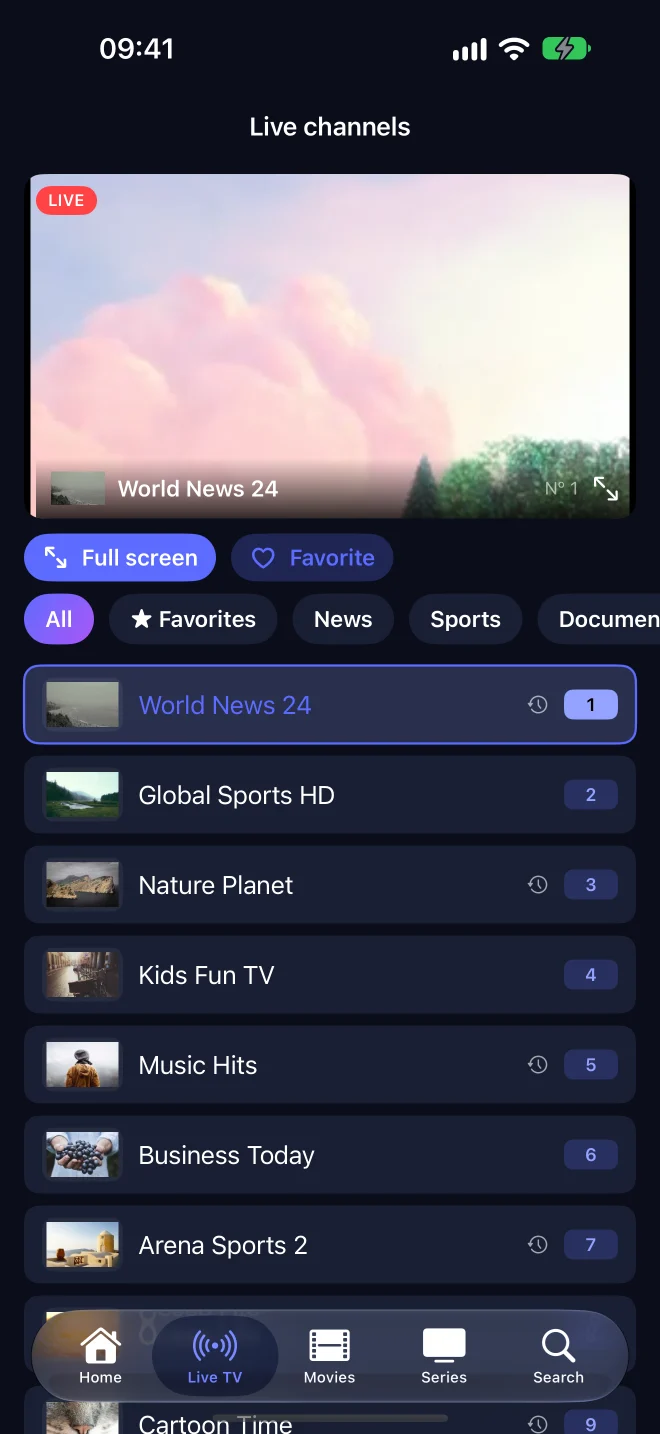Click the history icon on Music Hits row

coord(538,1065)
